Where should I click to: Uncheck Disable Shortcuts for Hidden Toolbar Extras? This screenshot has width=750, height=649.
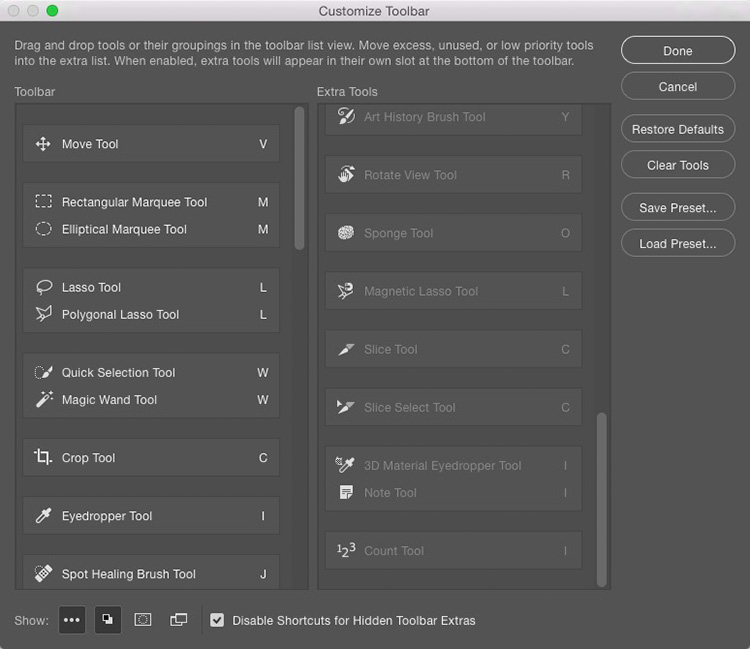pyautogui.click(x=217, y=620)
